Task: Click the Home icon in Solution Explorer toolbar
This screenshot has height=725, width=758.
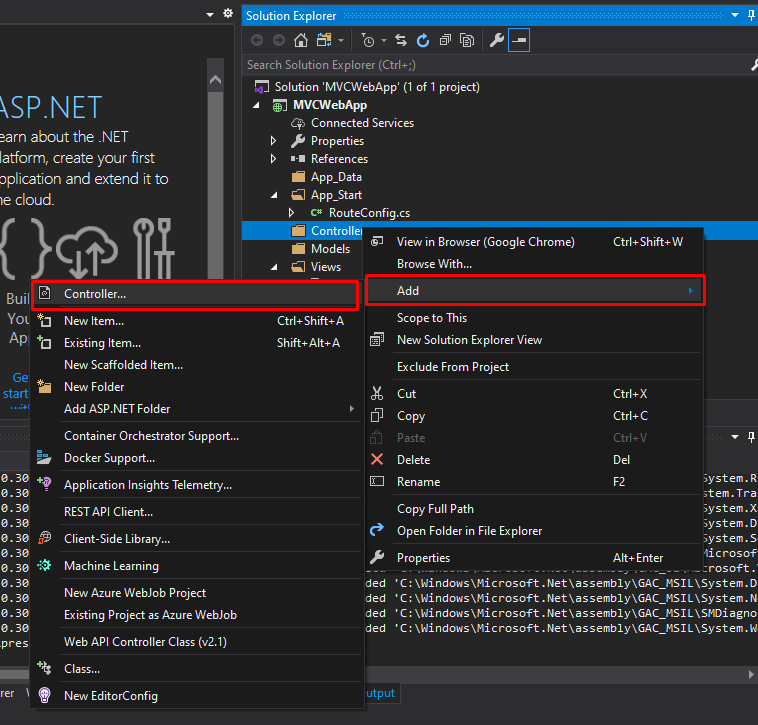Action: [x=301, y=40]
